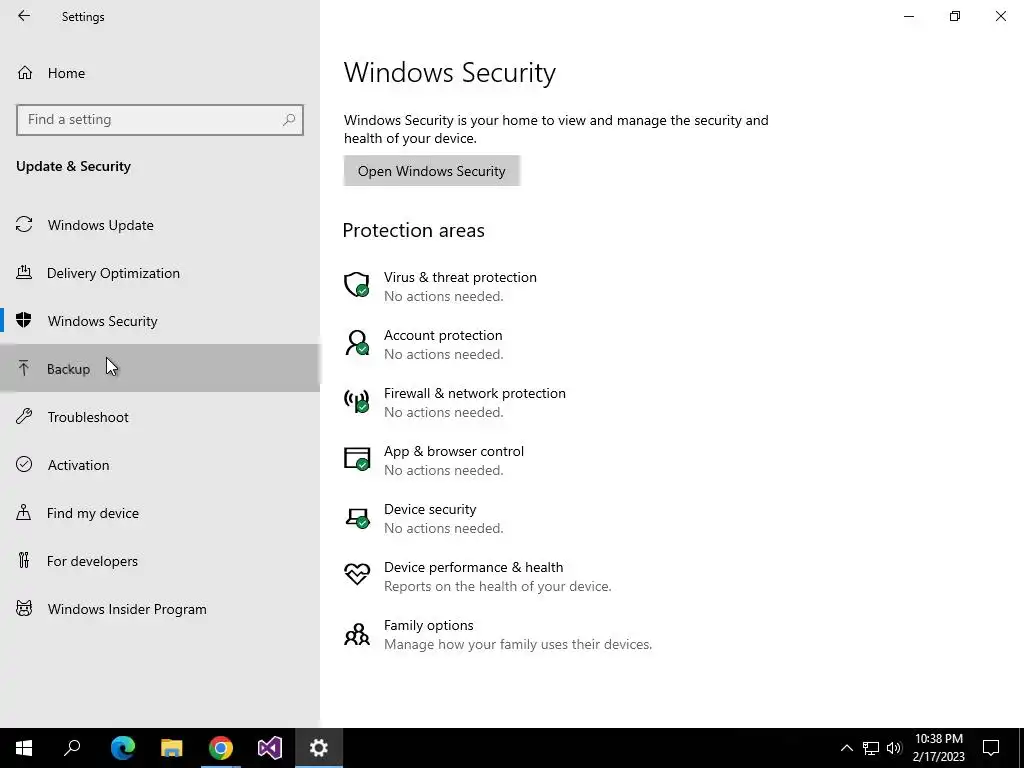Select Windows Security sidebar entry
The height and width of the screenshot is (768, 1024).
[160, 321]
